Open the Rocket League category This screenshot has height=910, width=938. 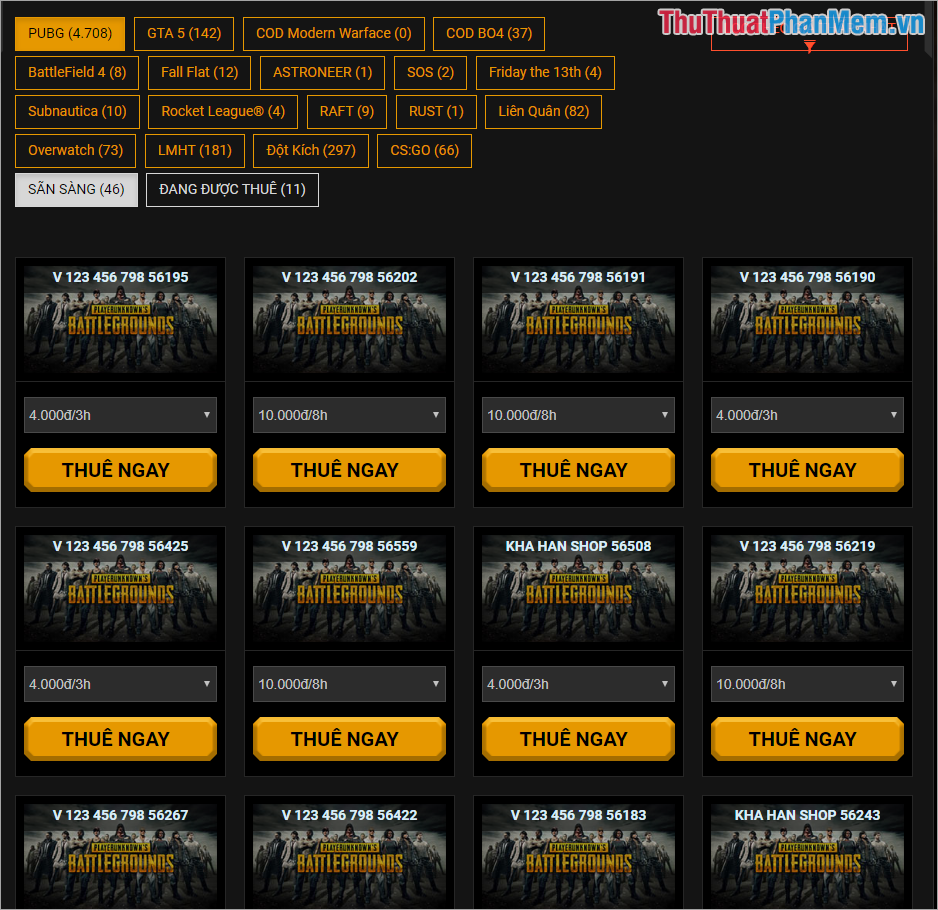click(x=222, y=111)
